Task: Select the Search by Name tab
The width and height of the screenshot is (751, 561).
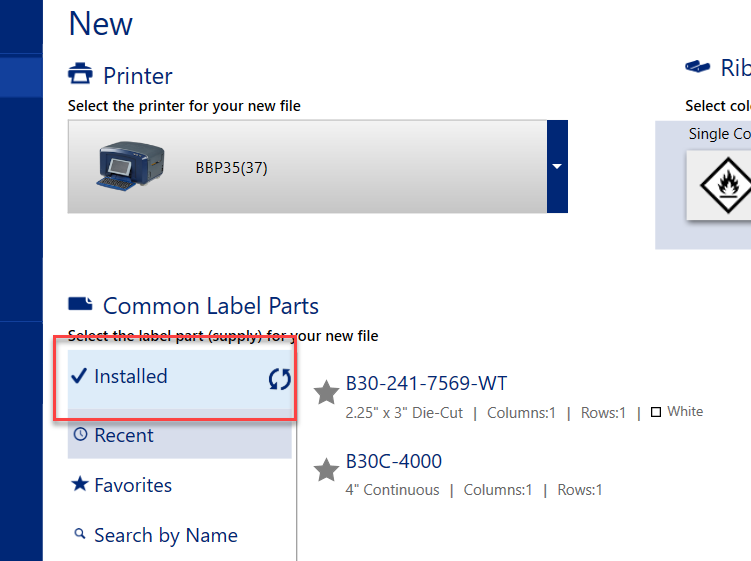Action: pos(166,535)
